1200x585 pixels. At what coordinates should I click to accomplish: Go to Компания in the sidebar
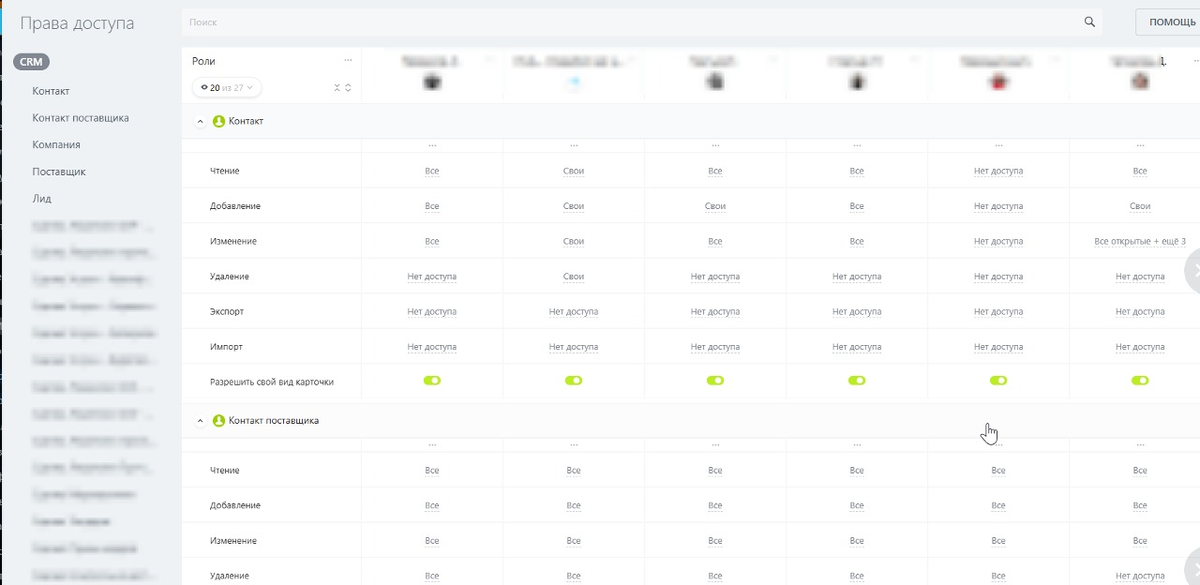56,145
